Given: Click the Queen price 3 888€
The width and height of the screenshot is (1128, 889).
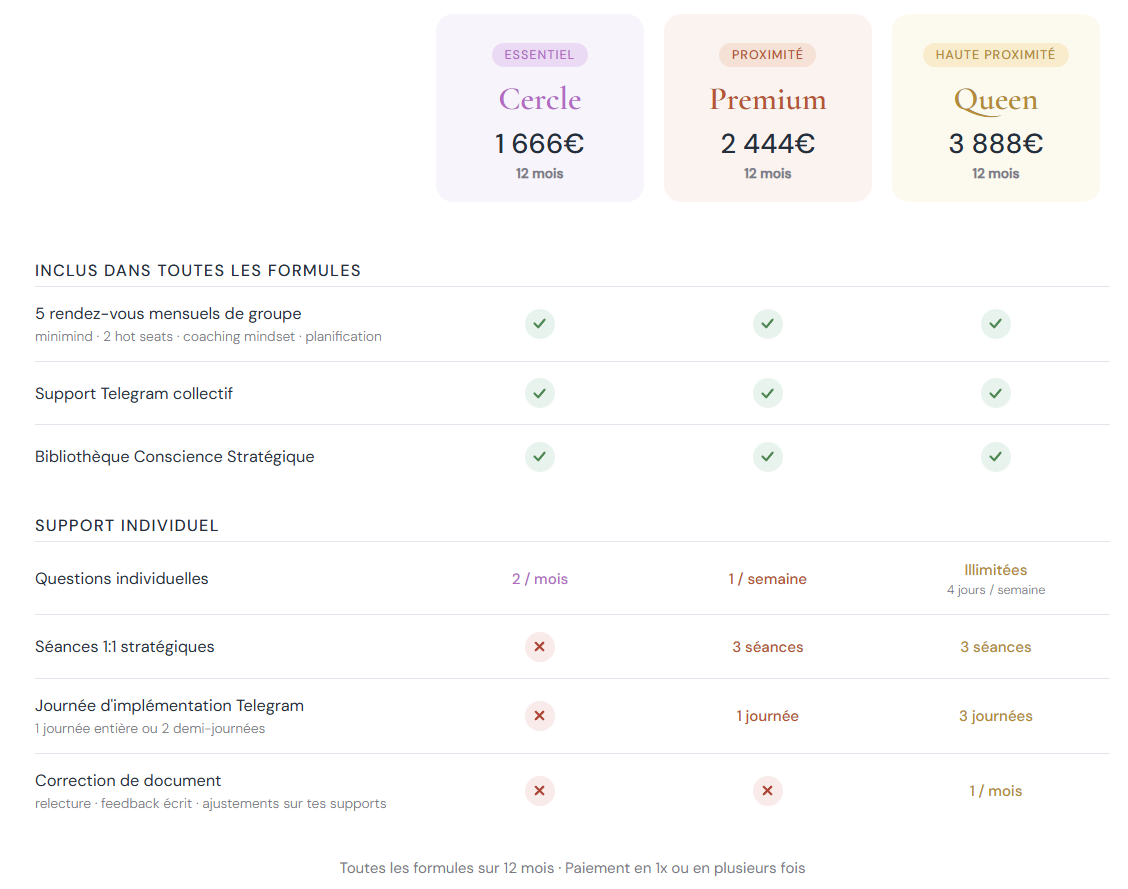Looking at the screenshot, I should pyautogui.click(x=996, y=144).
